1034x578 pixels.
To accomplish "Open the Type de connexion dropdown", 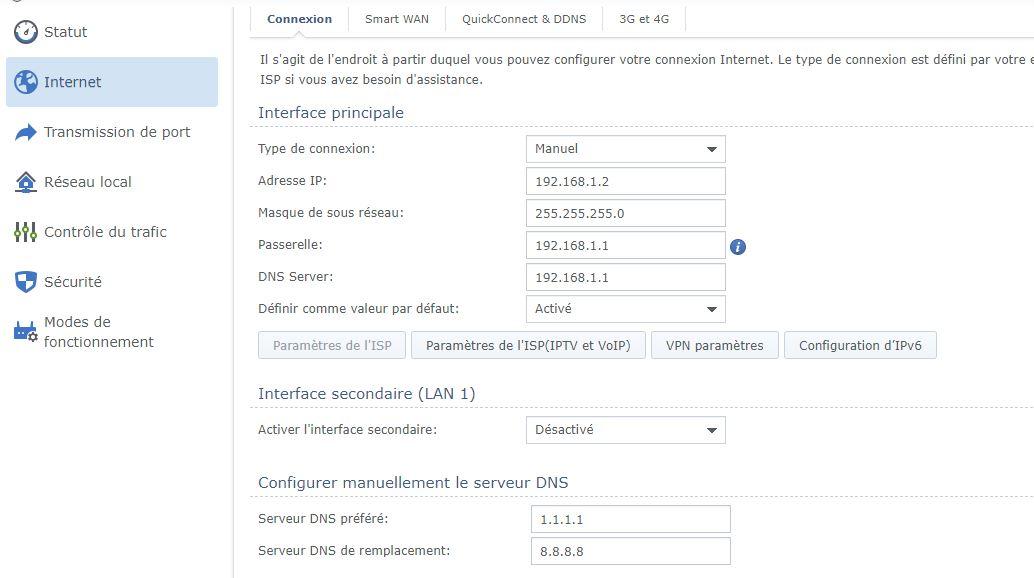I will click(625, 149).
